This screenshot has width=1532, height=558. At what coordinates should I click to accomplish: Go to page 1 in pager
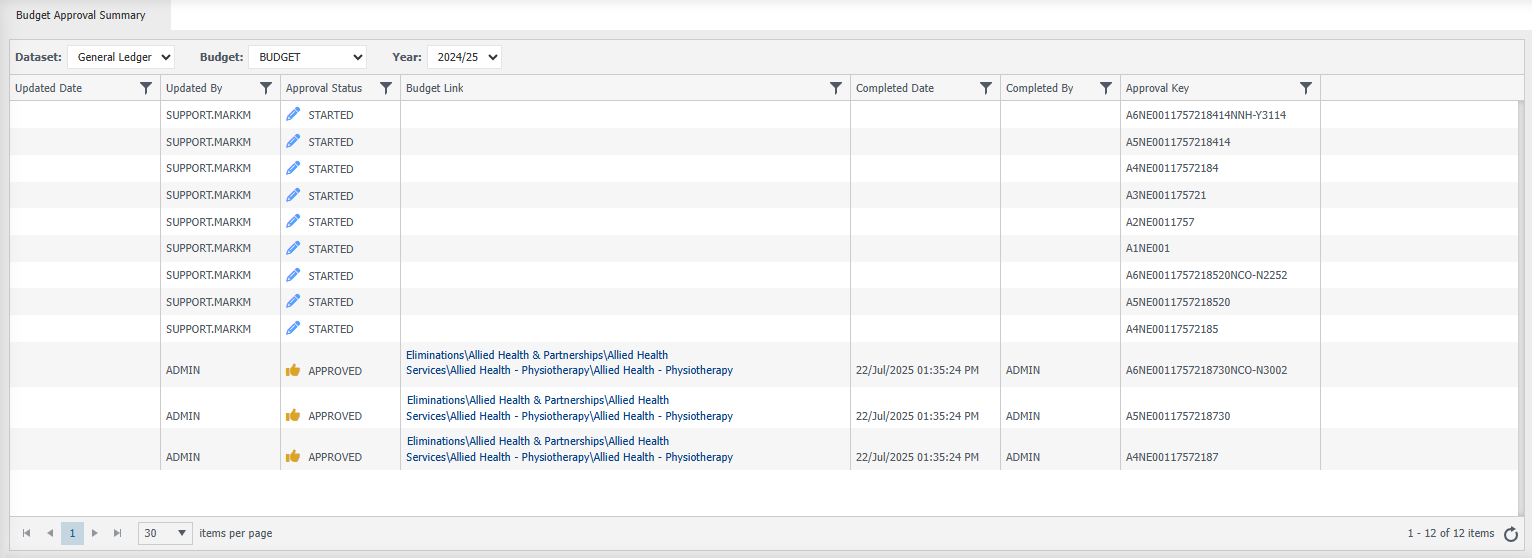pos(72,533)
